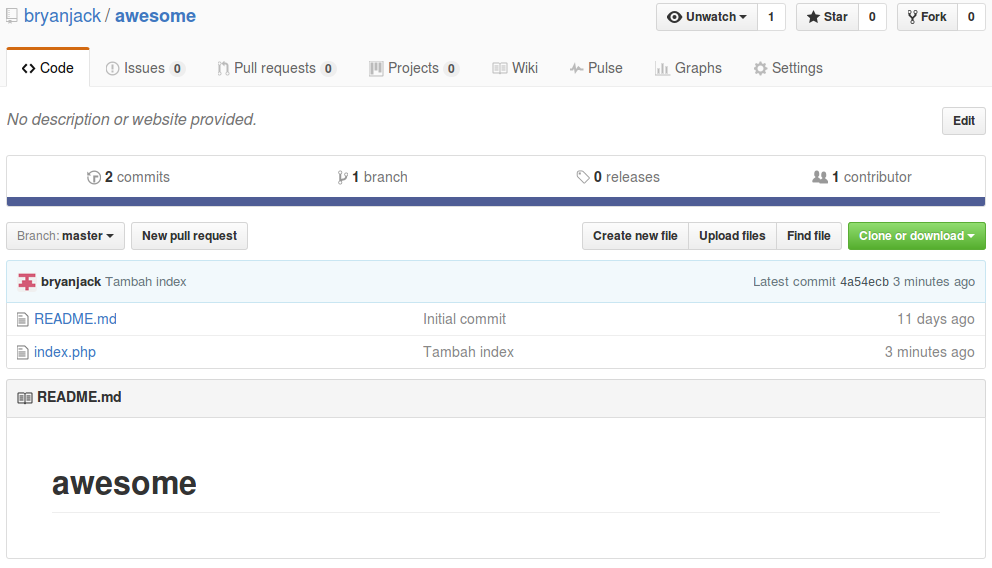Click the Find file button
Screen dimensions: 992x568
pos(809,236)
